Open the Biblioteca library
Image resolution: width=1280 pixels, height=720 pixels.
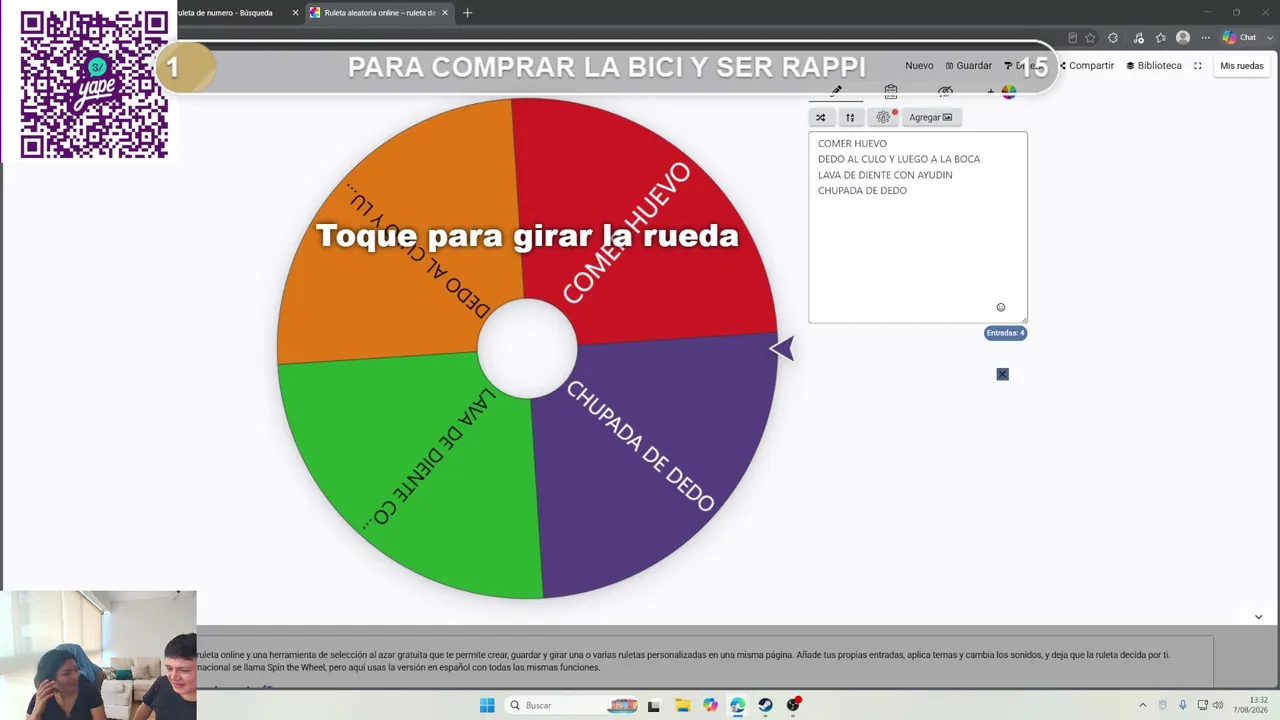(x=1154, y=66)
